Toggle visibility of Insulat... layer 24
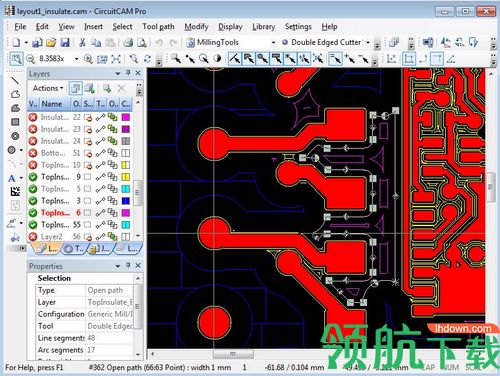This screenshot has height=376, width=500. (x=33, y=141)
